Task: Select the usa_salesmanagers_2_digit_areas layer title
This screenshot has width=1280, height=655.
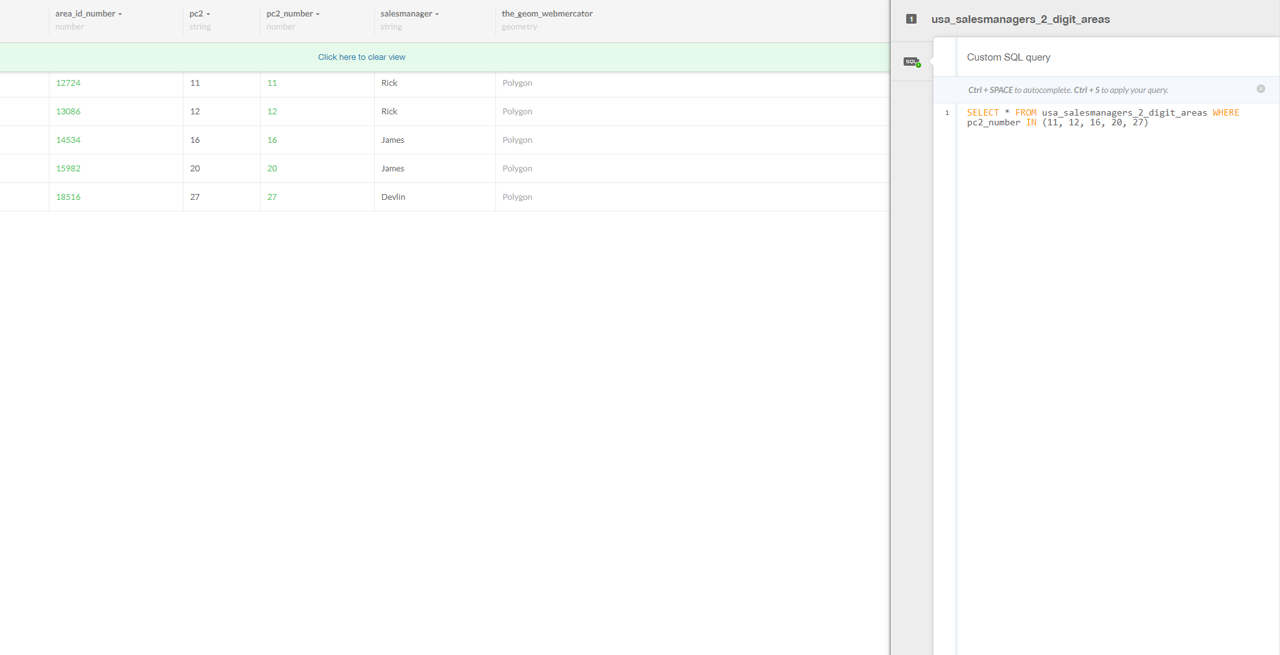Action: pyautogui.click(x=1020, y=19)
